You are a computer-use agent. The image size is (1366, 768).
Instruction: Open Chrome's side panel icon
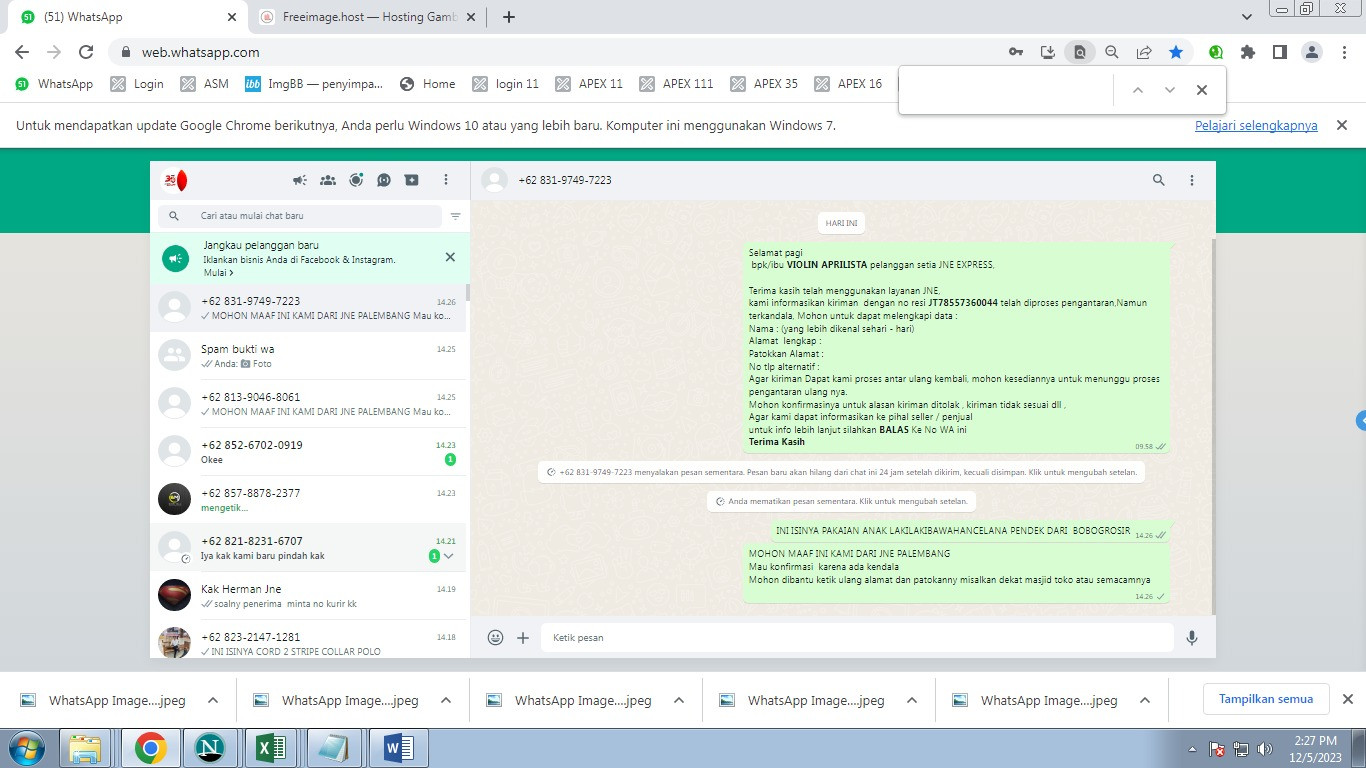1280,52
